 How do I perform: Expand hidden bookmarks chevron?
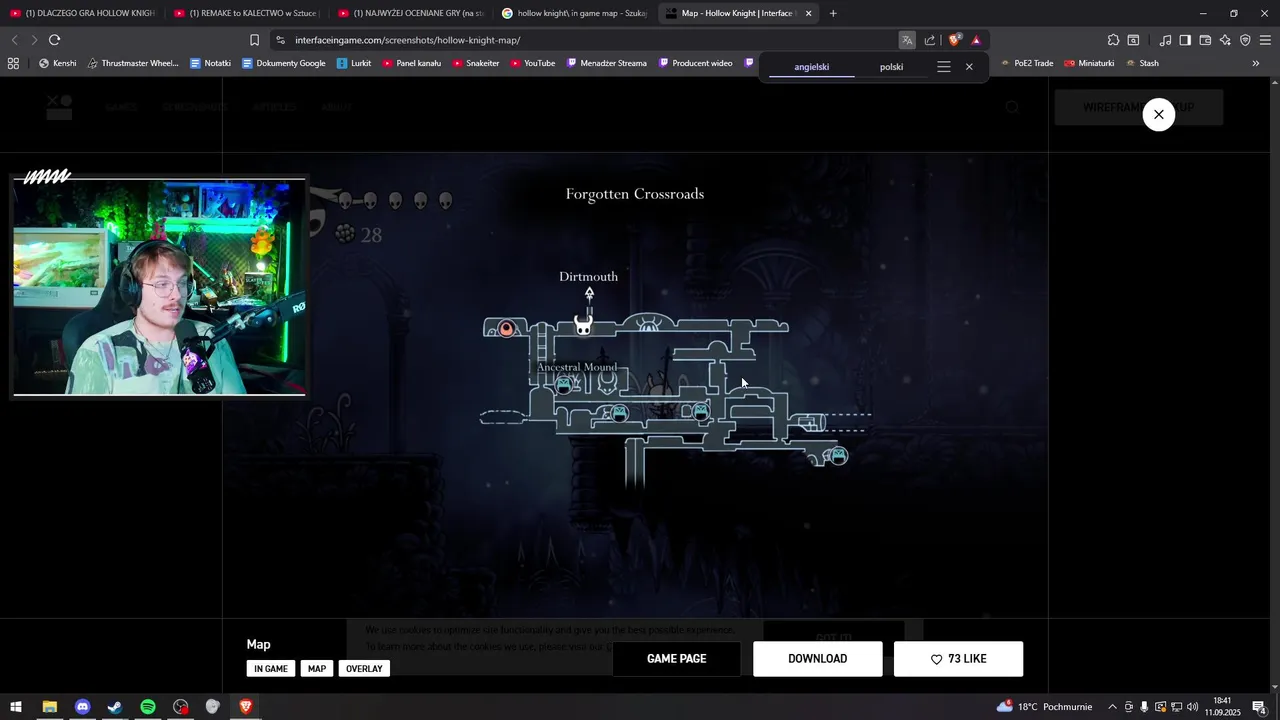(x=1256, y=63)
